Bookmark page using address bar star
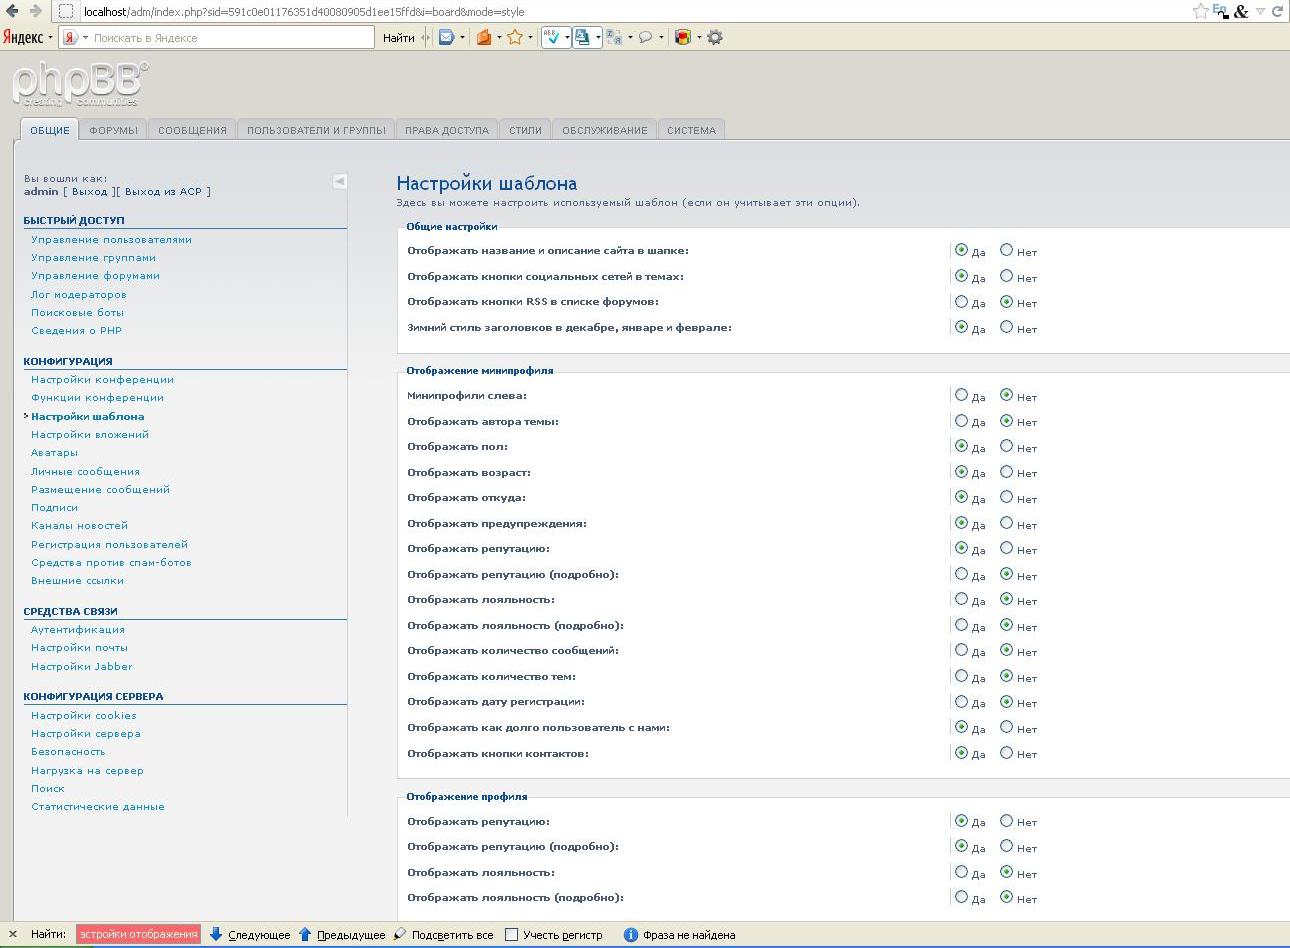Image resolution: width=1290 pixels, height=948 pixels. [1200, 11]
